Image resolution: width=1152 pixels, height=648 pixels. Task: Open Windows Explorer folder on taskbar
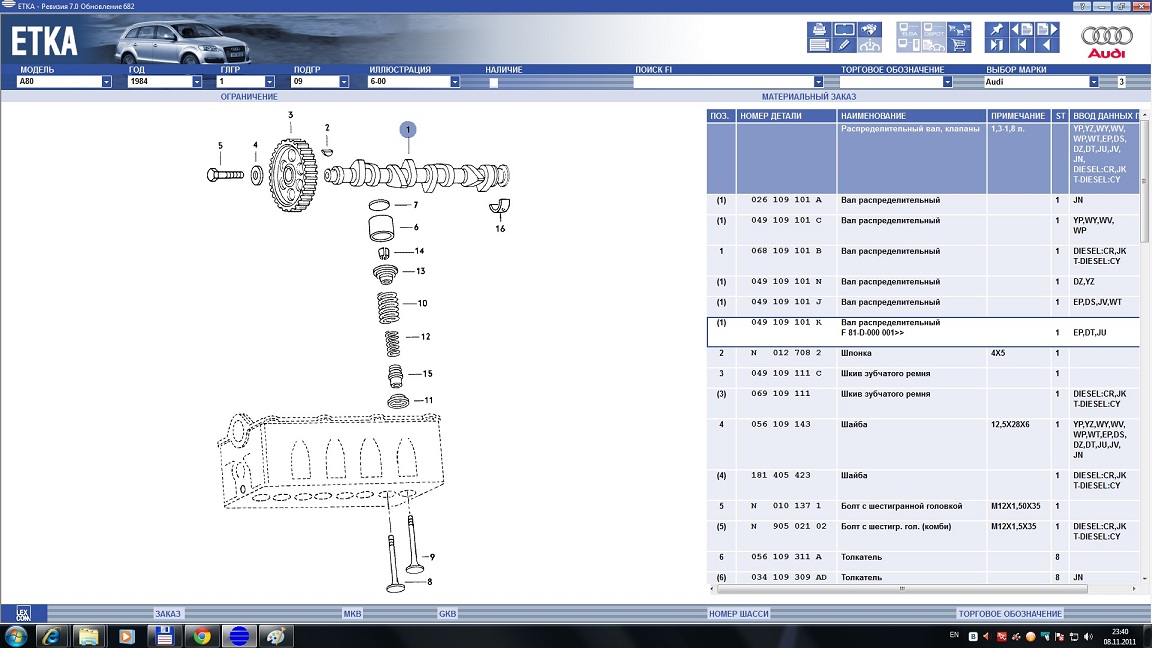pyautogui.click(x=88, y=636)
